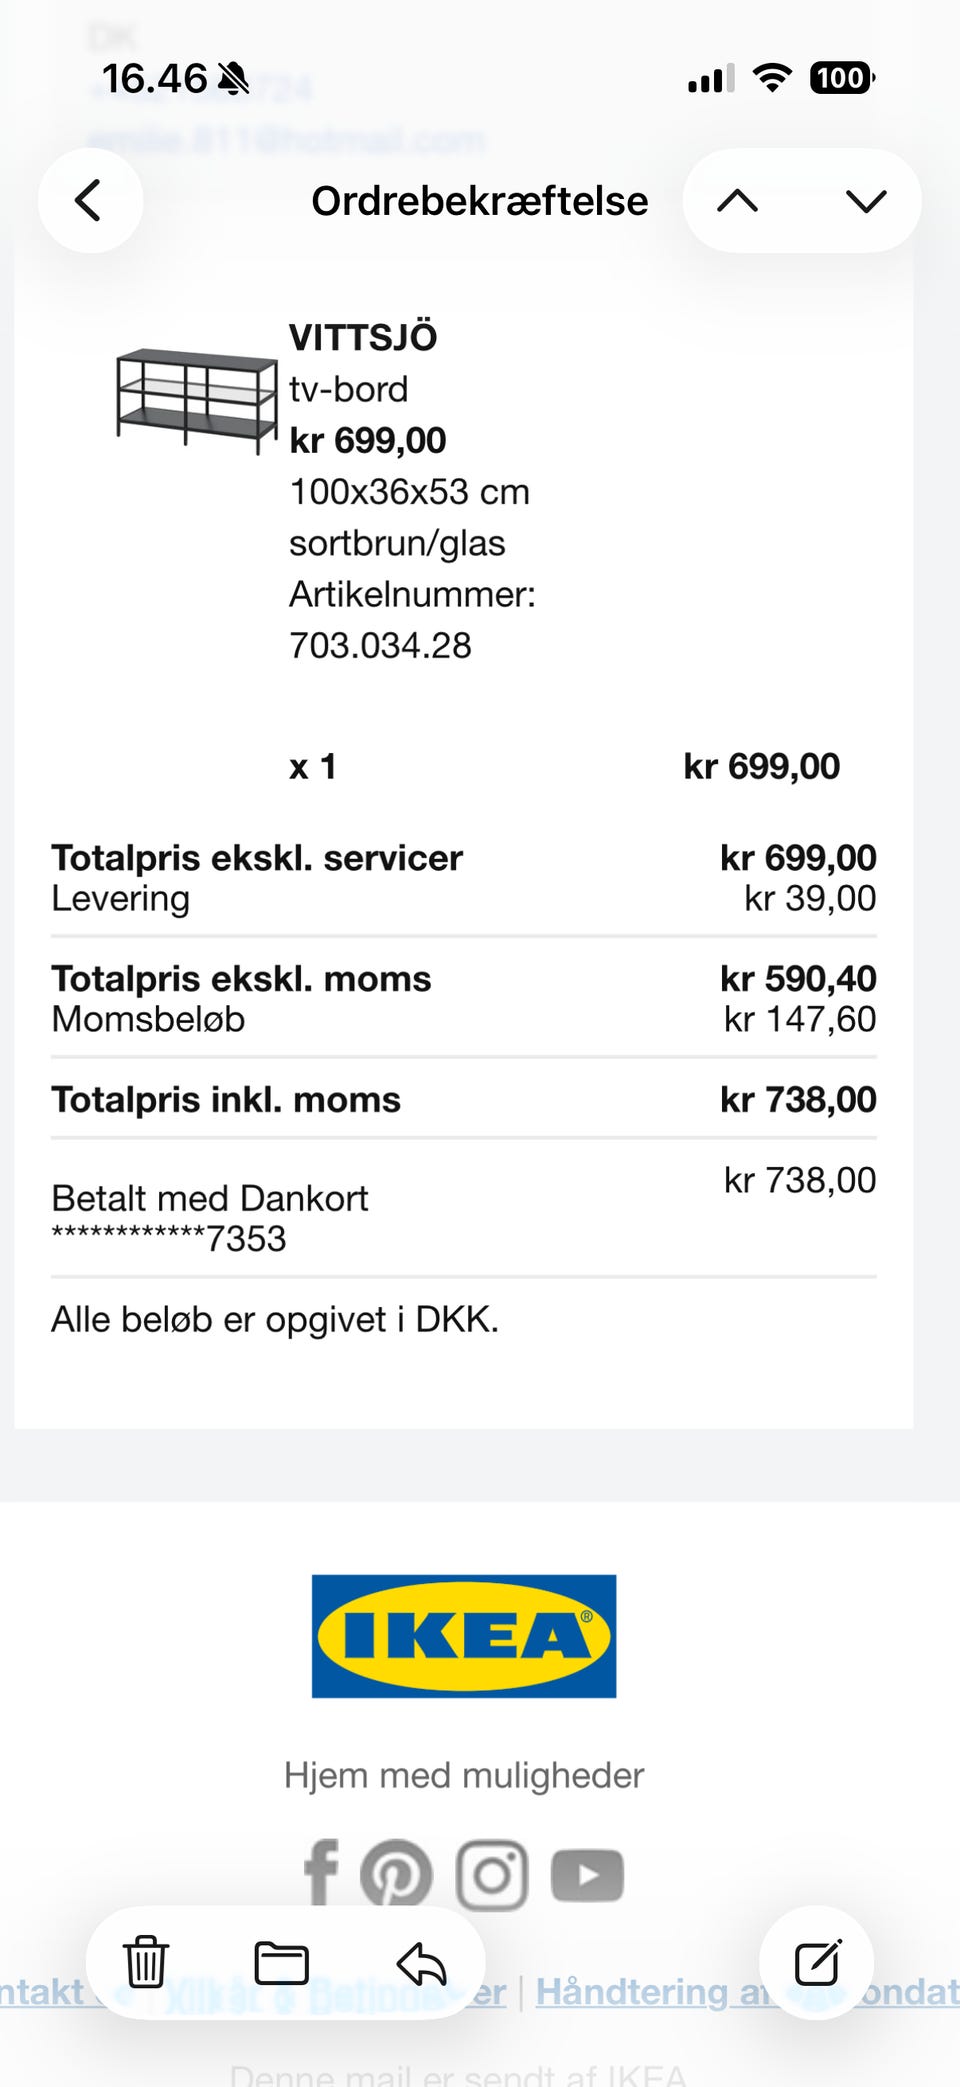Viewport: 960px width, 2087px height.
Task: Go back to the inbox list
Action: [90, 200]
